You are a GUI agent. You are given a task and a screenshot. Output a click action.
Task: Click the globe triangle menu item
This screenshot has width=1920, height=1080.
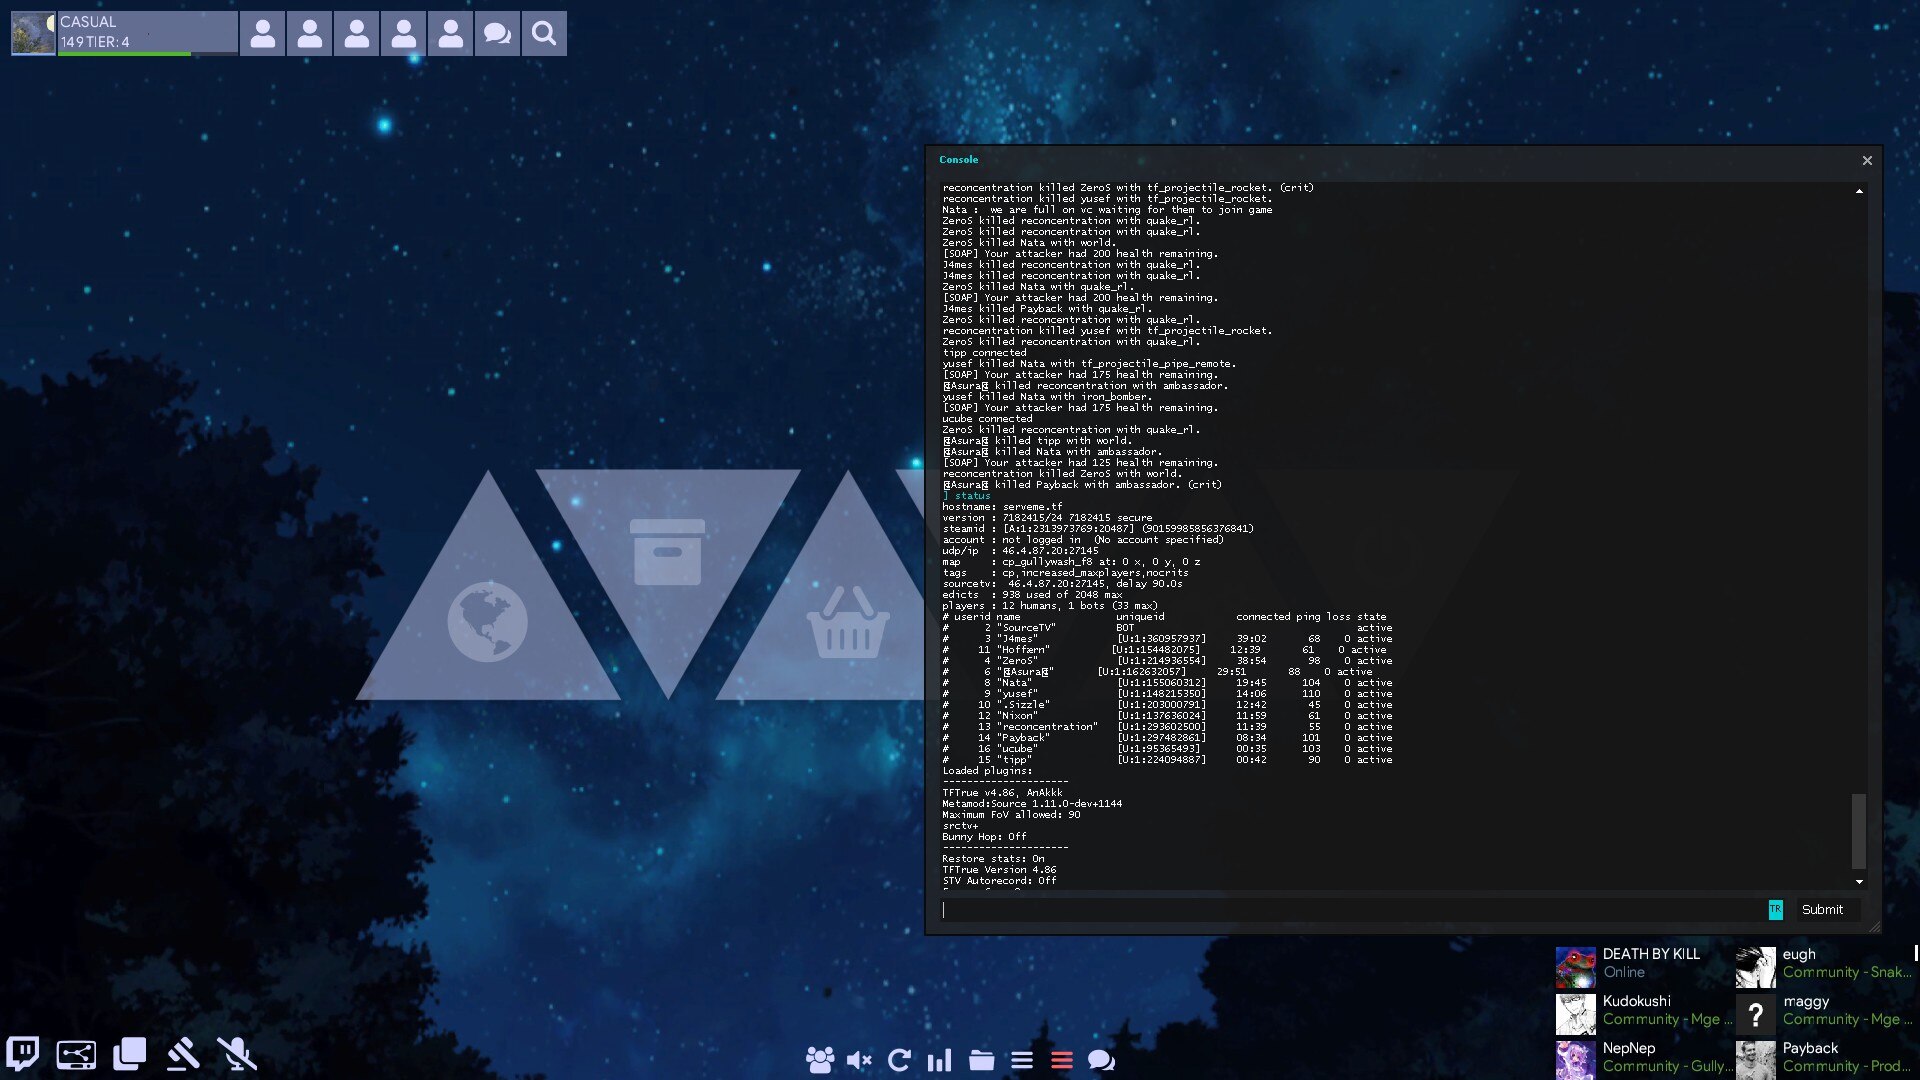(x=488, y=620)
